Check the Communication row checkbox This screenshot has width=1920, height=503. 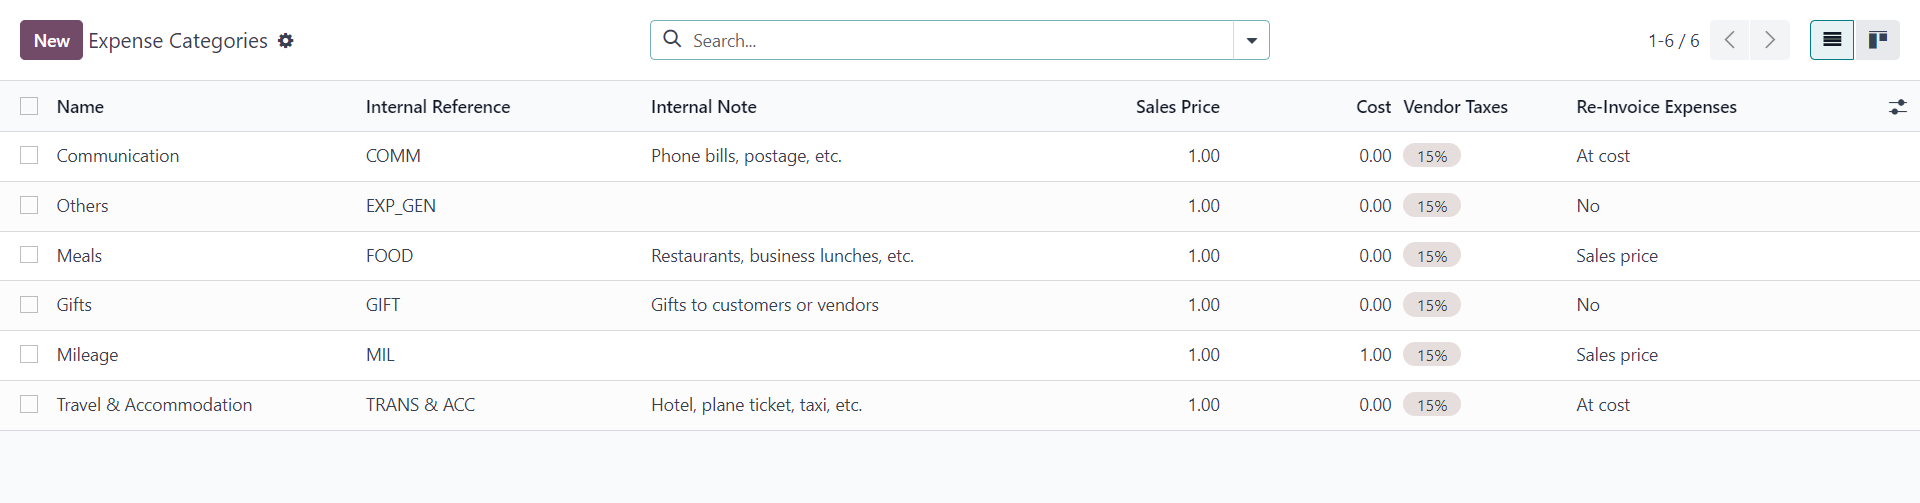pyautogui.click(x=29, y=155)
